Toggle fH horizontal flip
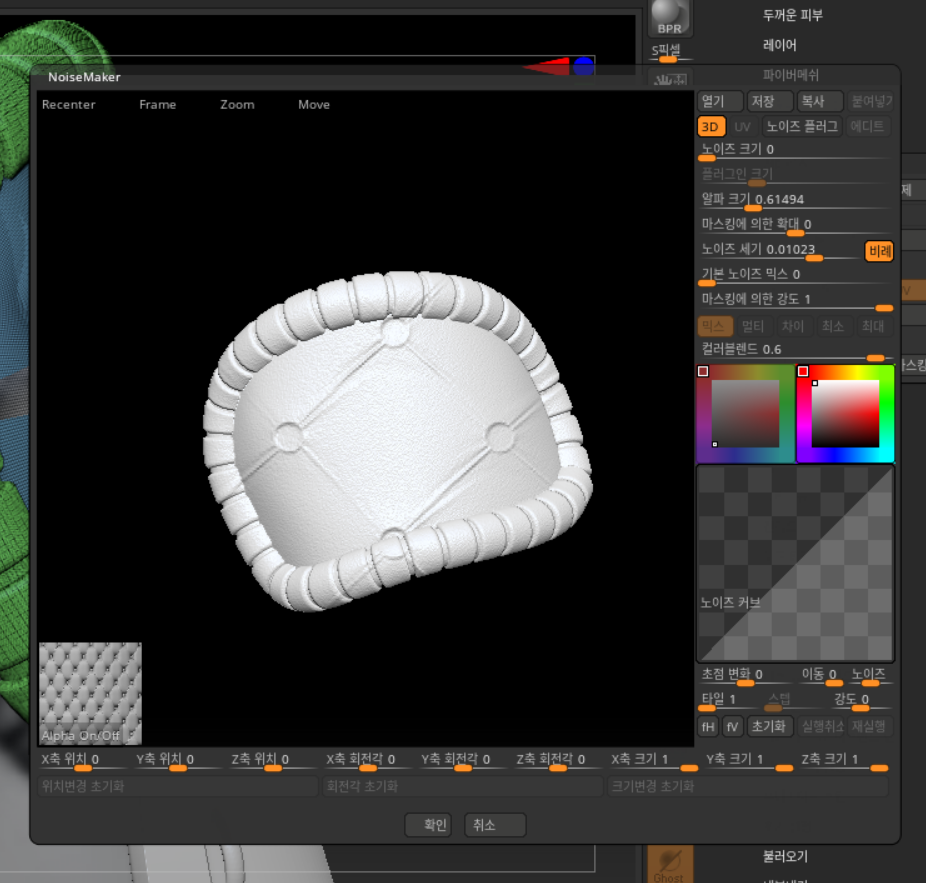 (x=708, y=726)
